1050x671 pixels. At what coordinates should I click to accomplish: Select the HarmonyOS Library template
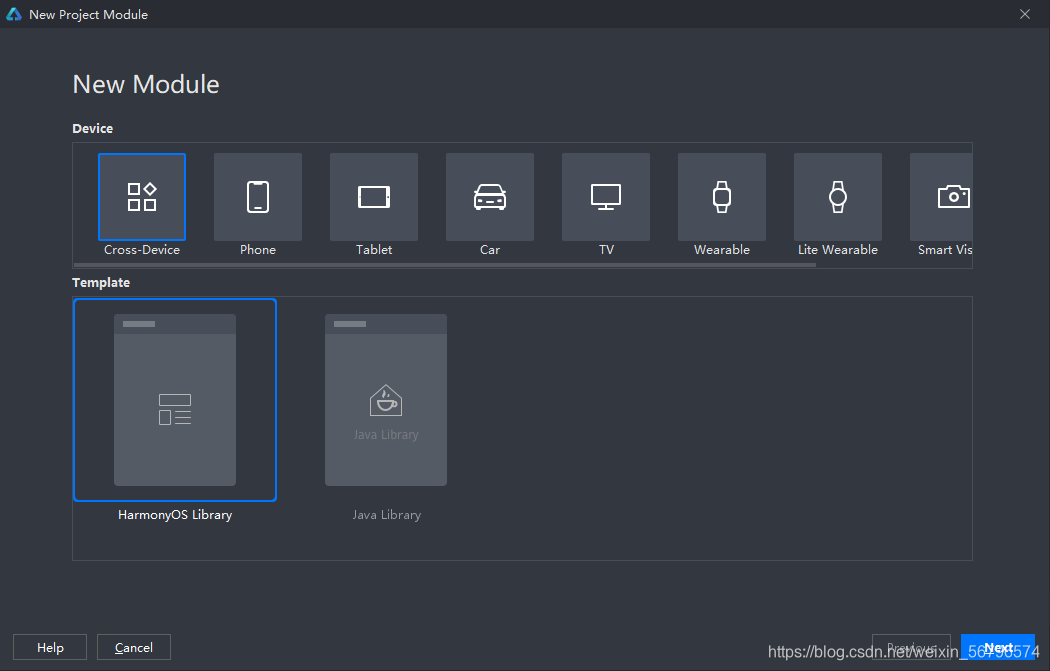pos(175,400)
